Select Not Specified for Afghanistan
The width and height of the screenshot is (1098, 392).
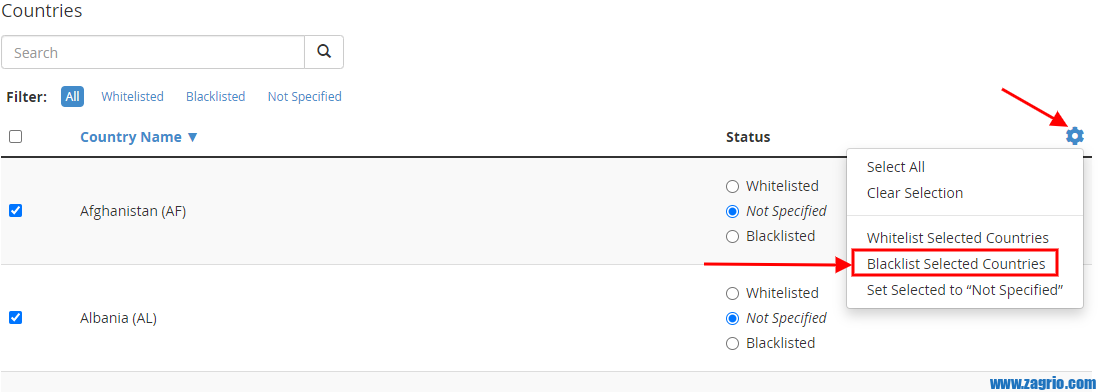(732, 211)
